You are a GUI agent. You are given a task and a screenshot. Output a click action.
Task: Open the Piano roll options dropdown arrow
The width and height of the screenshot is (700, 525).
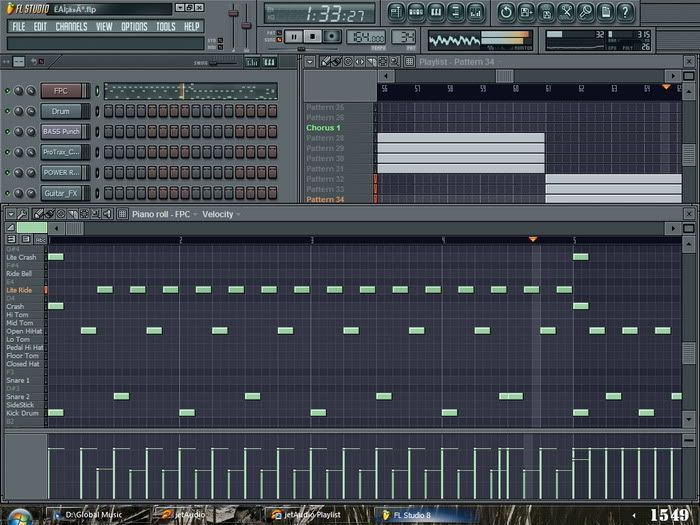pos(11,214)
